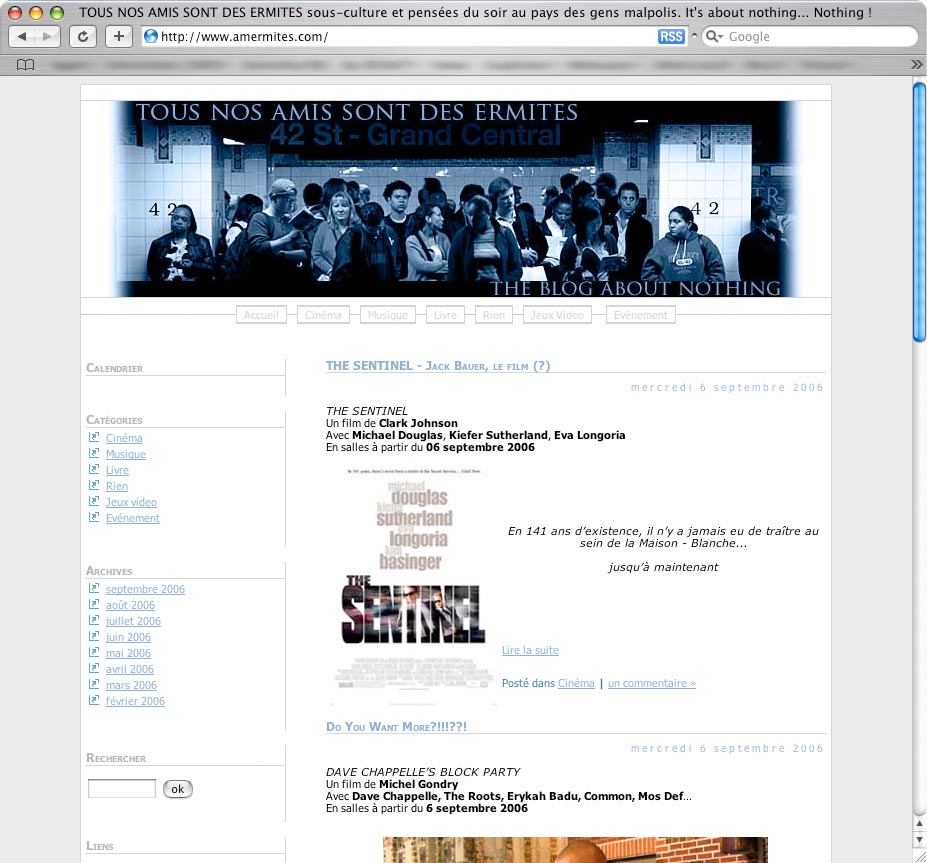
Task: Open the un commentaire » link
Action: point(652,683)
